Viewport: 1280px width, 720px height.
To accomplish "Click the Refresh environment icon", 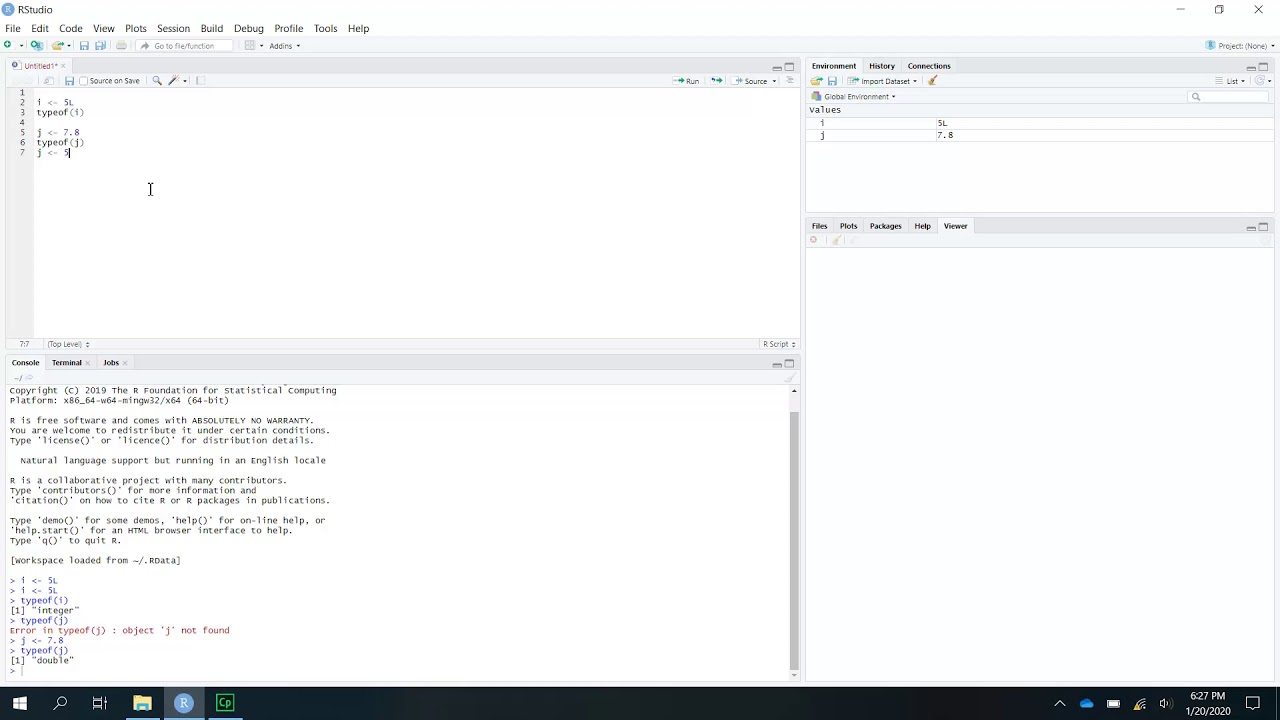I will point(1260,81).
